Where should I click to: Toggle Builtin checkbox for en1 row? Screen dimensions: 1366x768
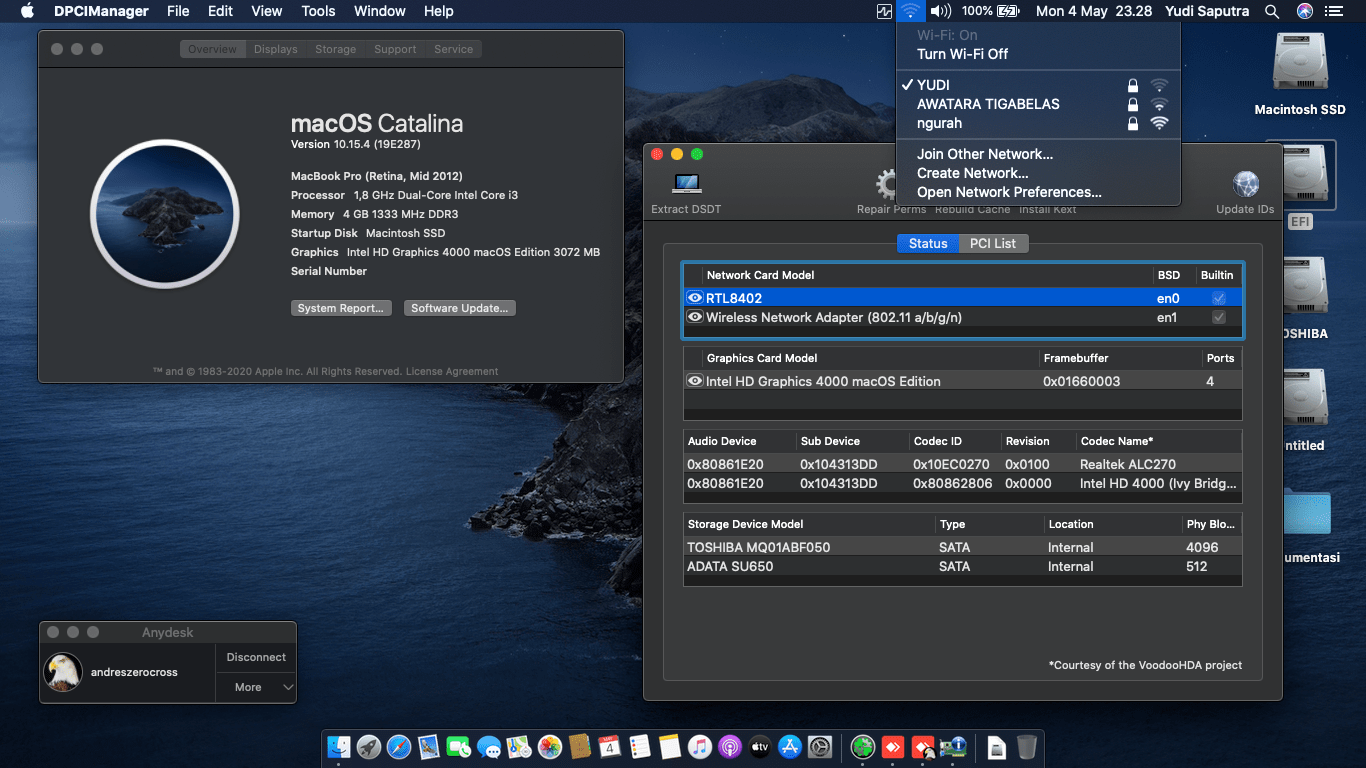[1218, 317]
